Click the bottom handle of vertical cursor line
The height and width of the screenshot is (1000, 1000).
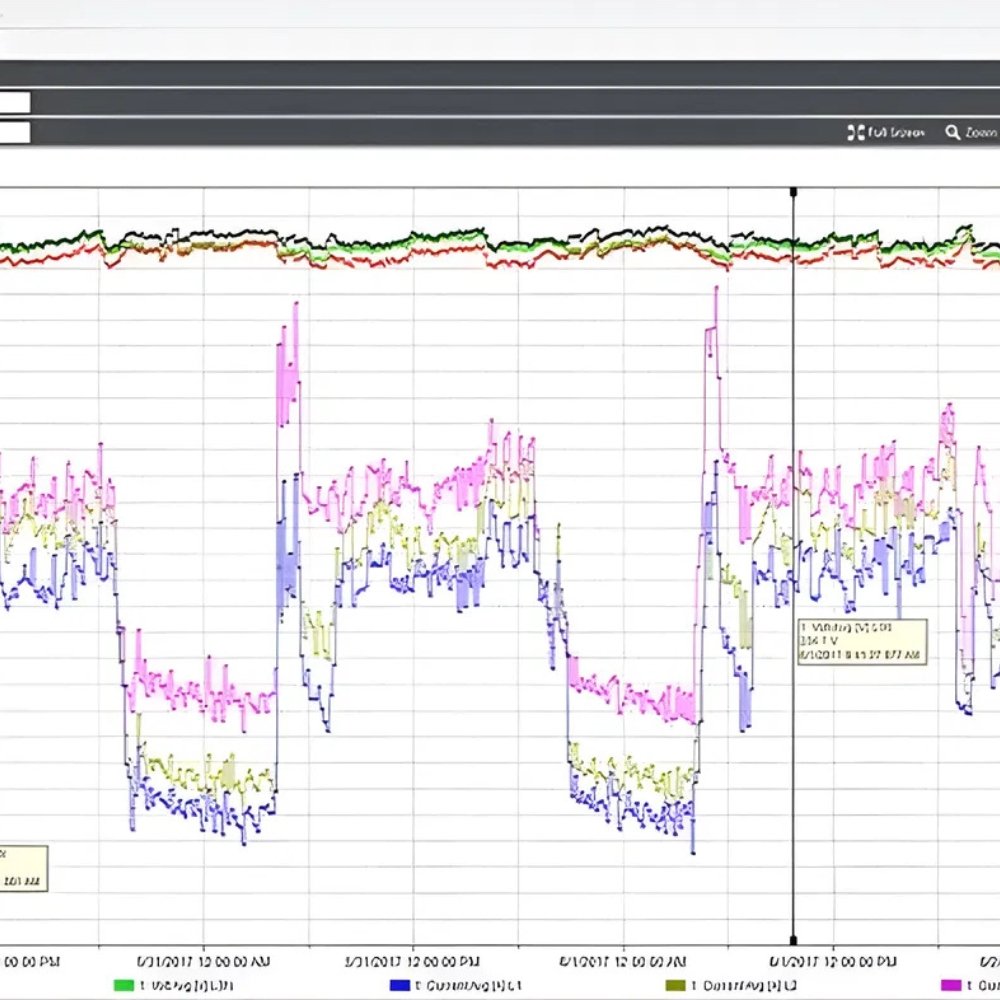(x=794, y=940)
